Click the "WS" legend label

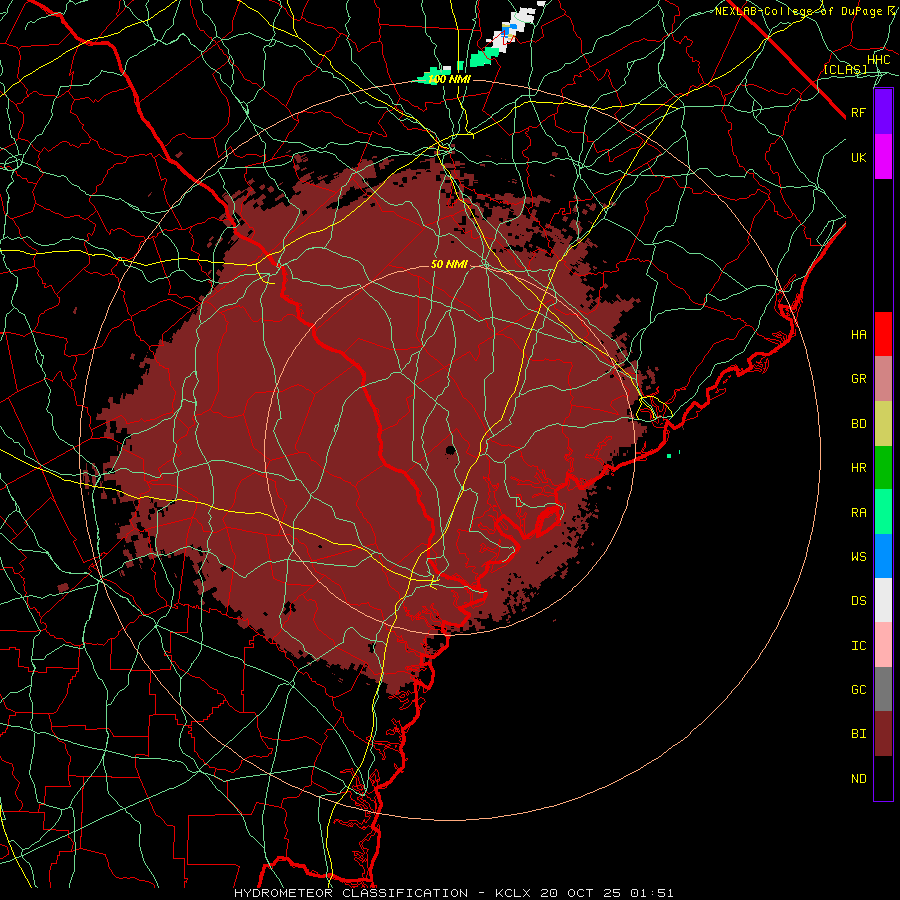tap(859, 556)
